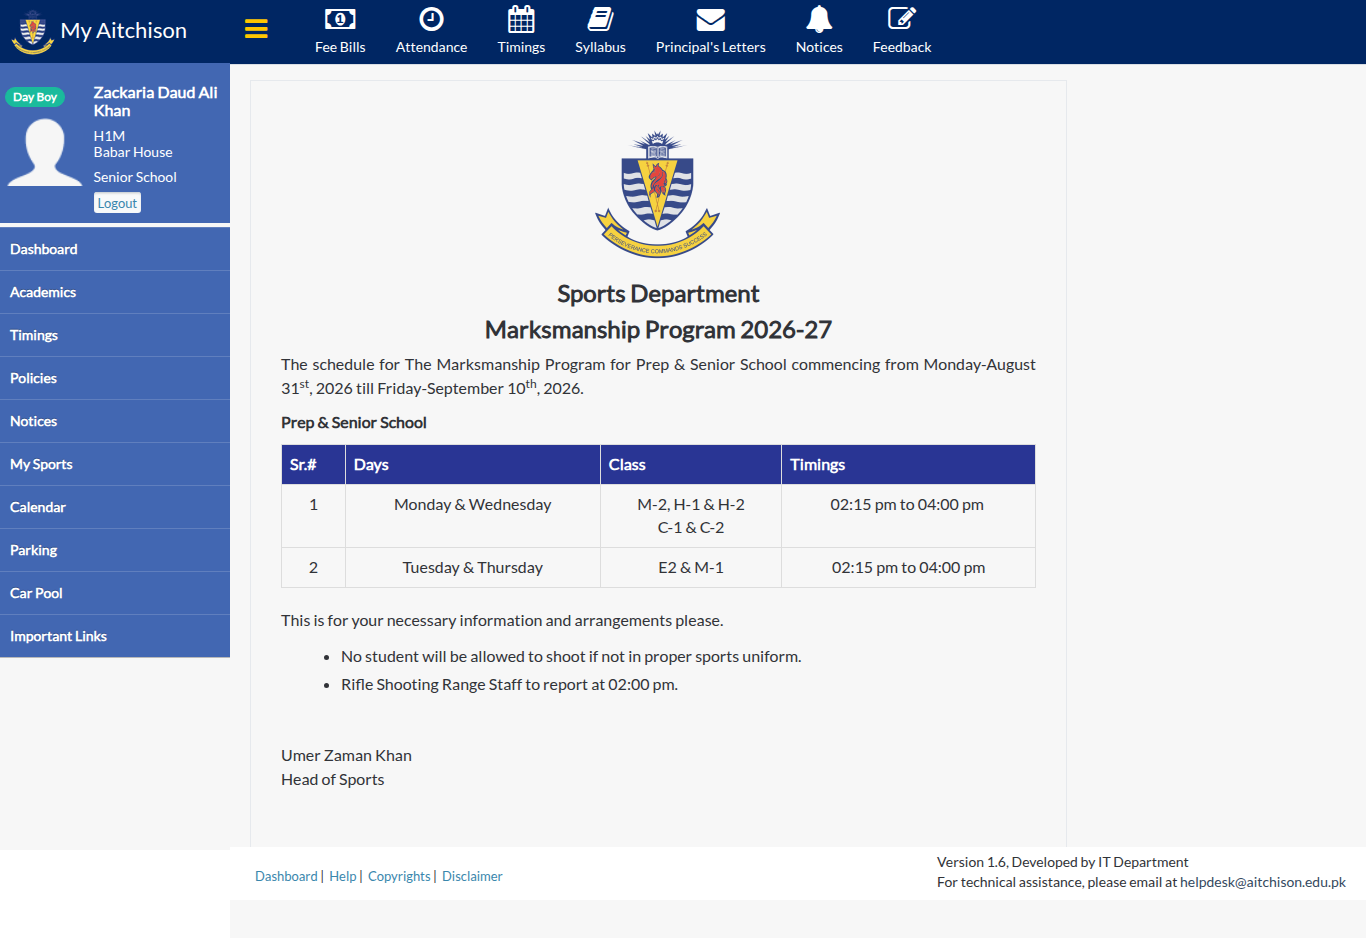
Task: Open the Copyrights footer link
Action: tap(399, 876)
